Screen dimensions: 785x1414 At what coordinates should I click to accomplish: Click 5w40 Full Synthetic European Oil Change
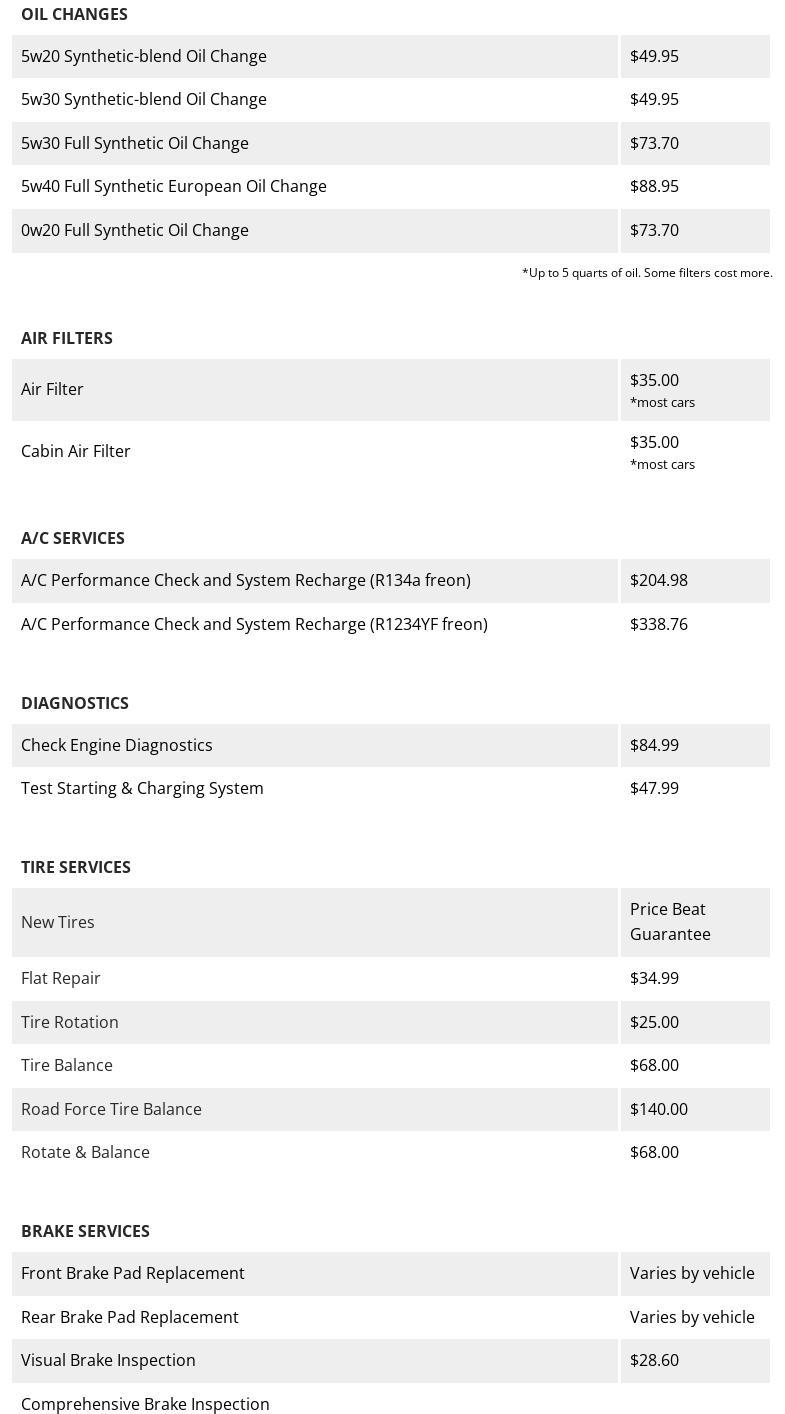174,187
